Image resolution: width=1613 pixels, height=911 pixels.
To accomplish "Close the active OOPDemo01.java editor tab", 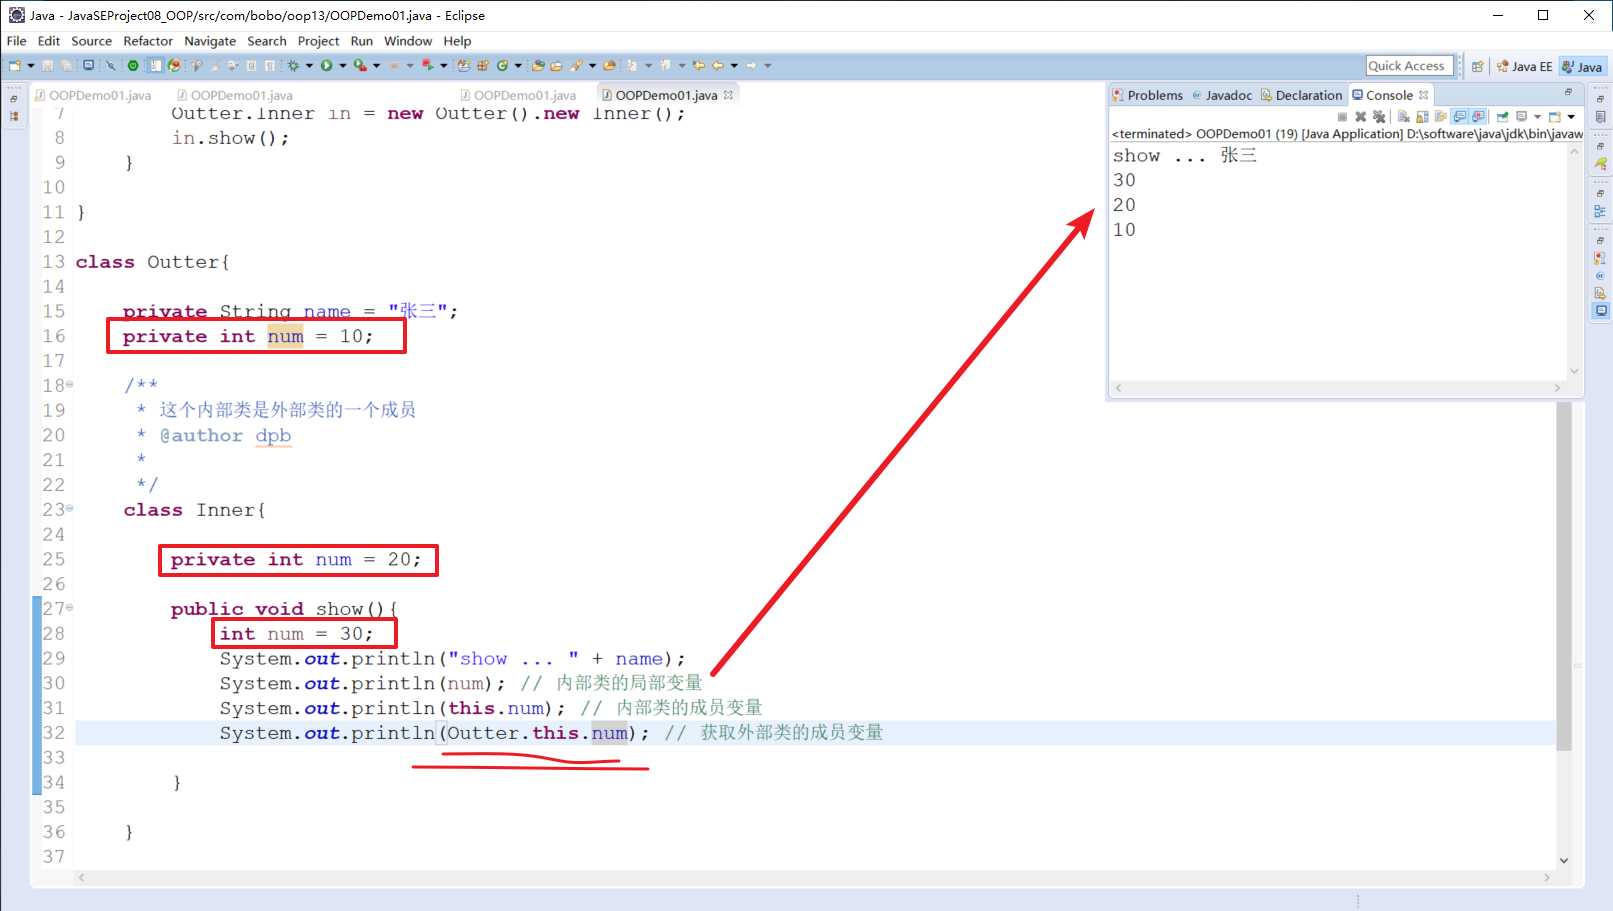I will point(729,95).
